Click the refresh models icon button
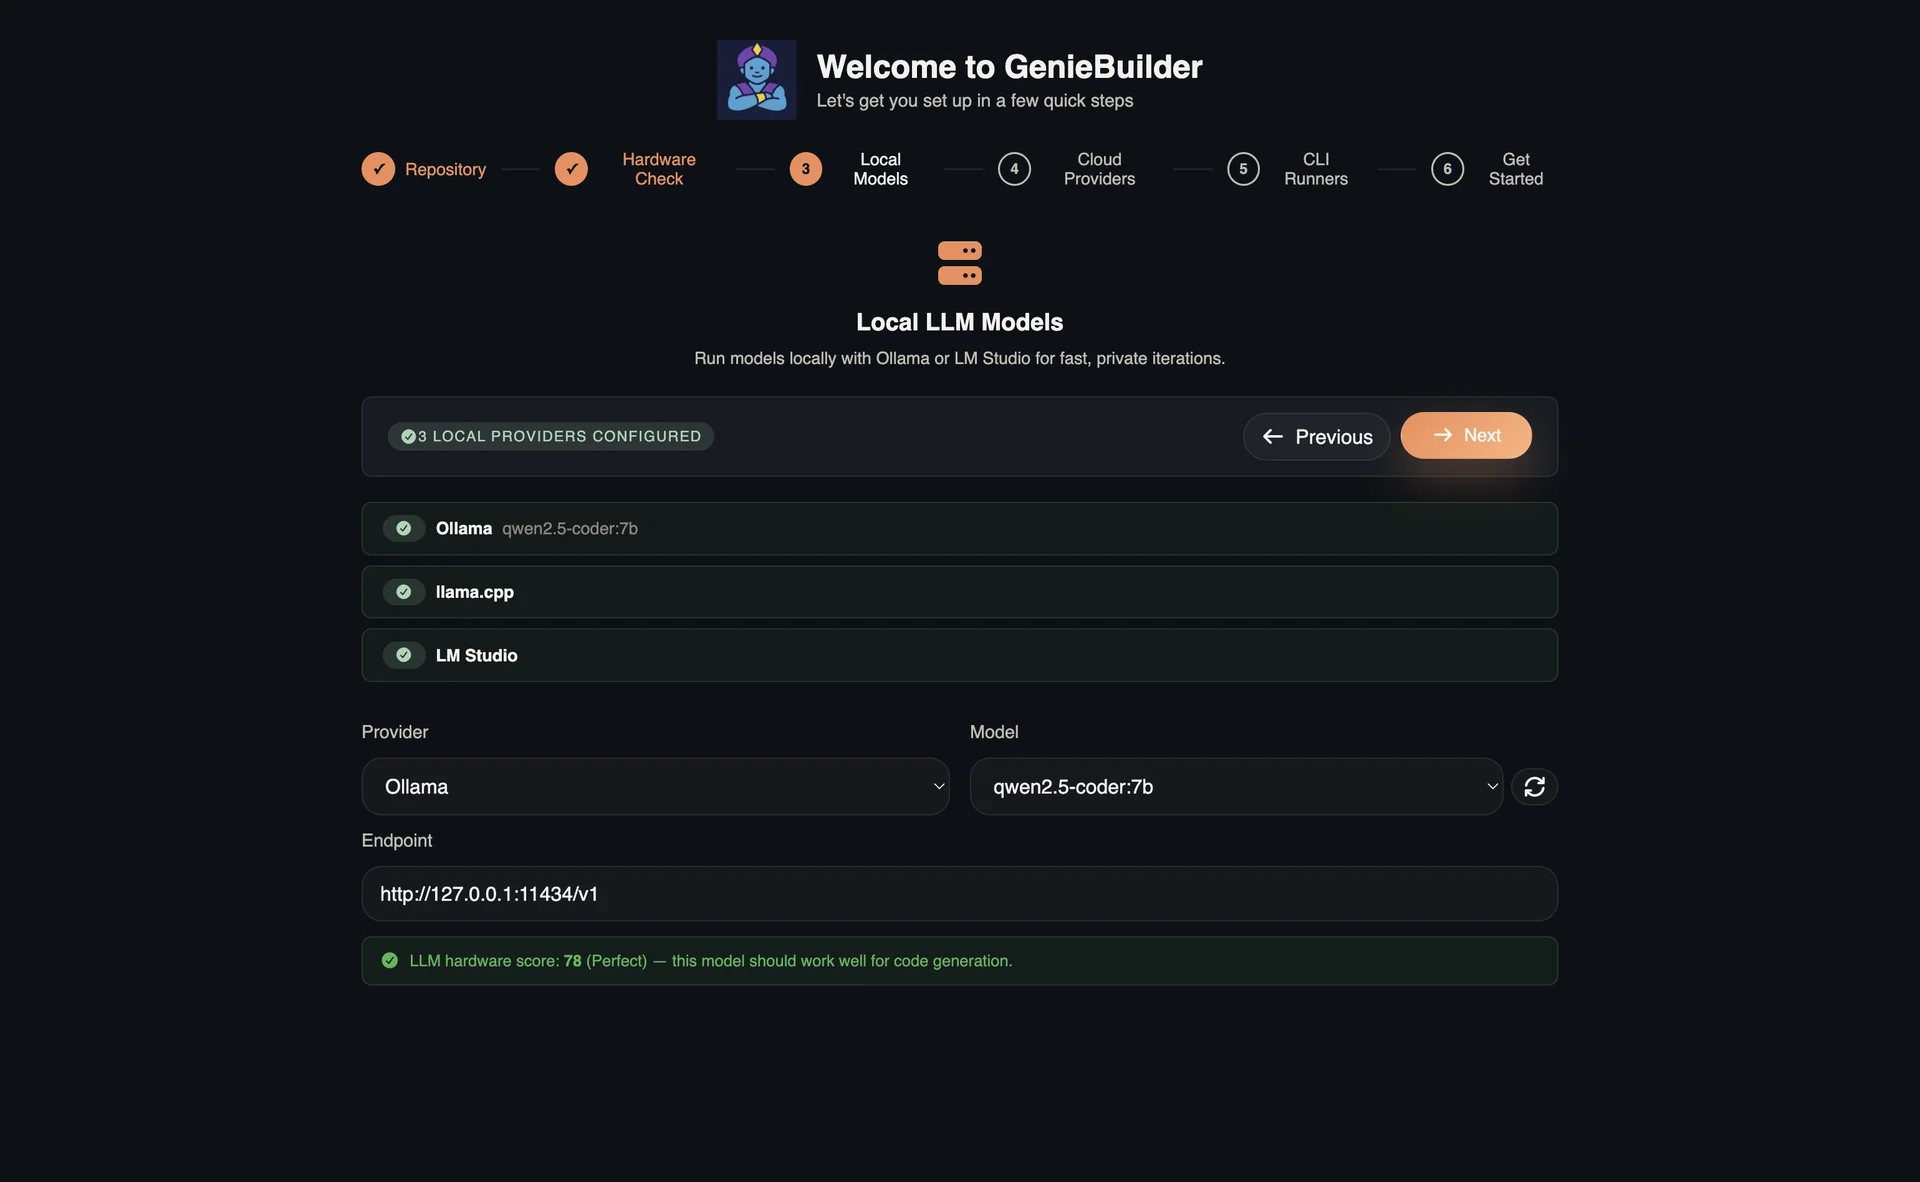This screenshot has height=1182, width=1920. [x=1534, y=787]
